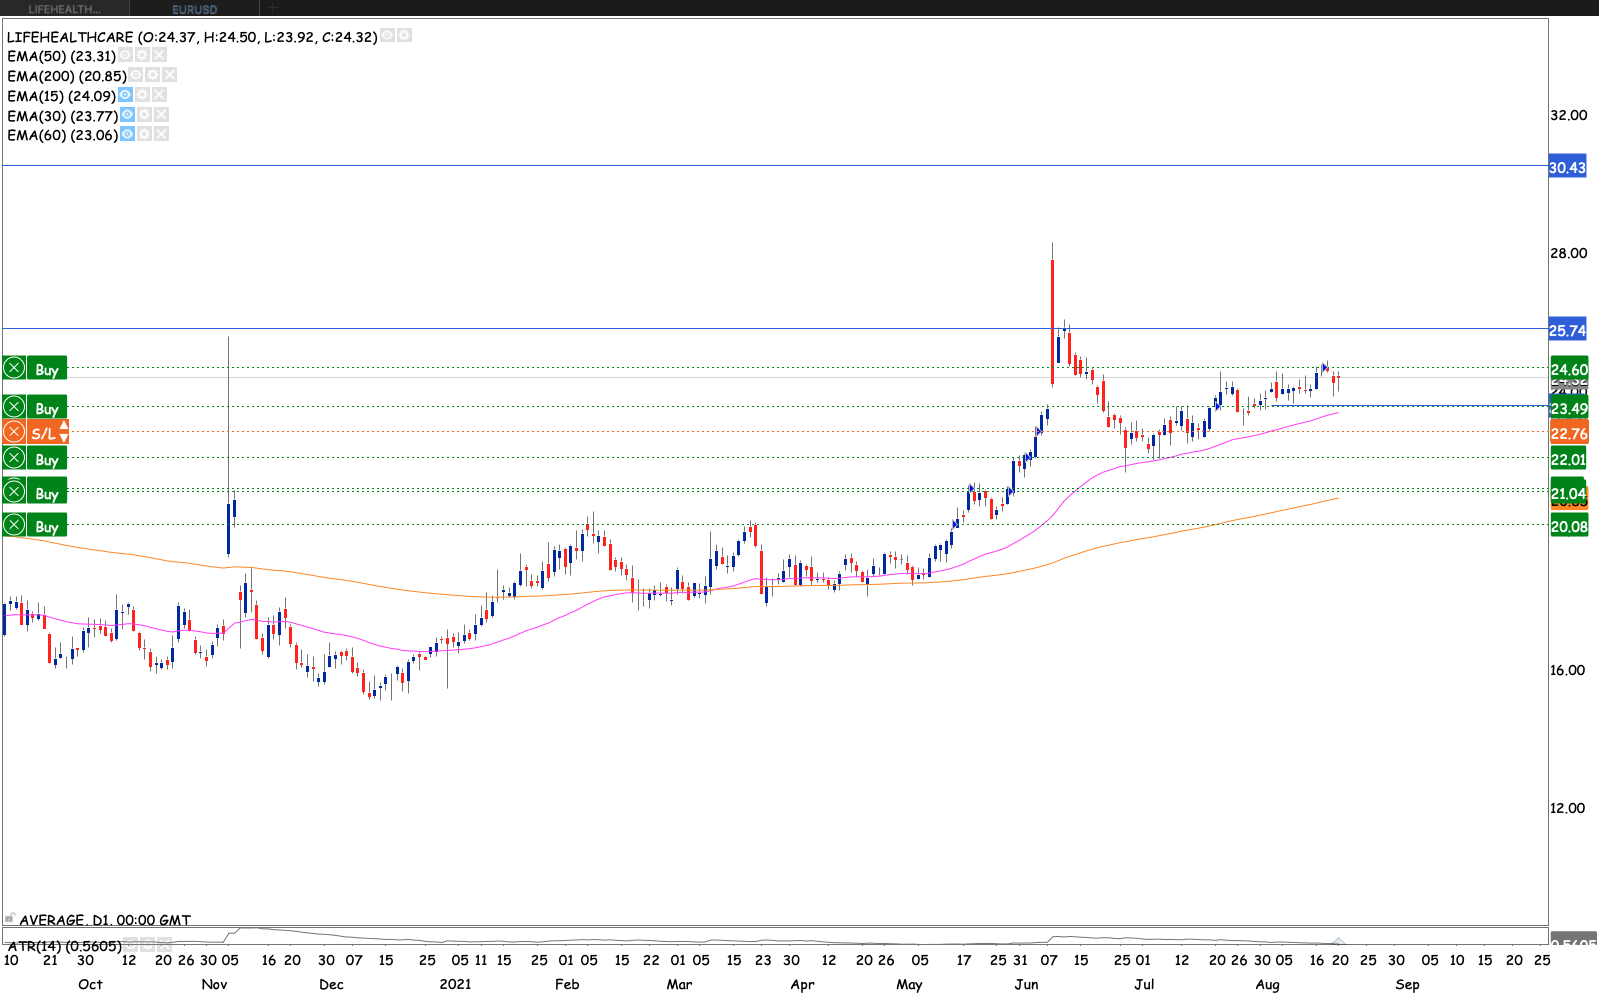Select the blue 25.74 horizontal line label
Viewport: 1599px width, 993px height.
tap(1567, 330)
